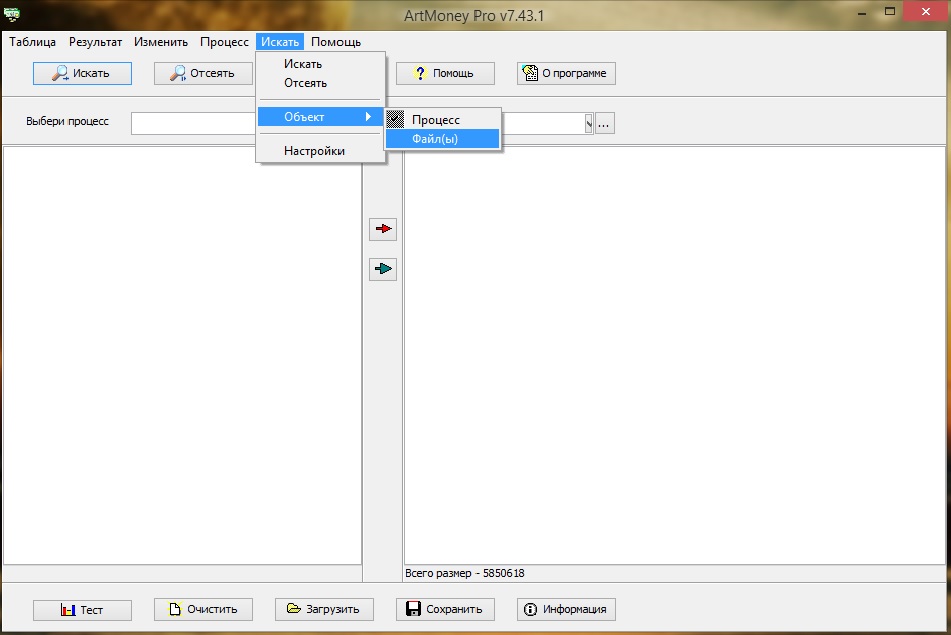Open the О программе dialog button
The height and width of the screenshot is (635, 951).
click(566, 73)
